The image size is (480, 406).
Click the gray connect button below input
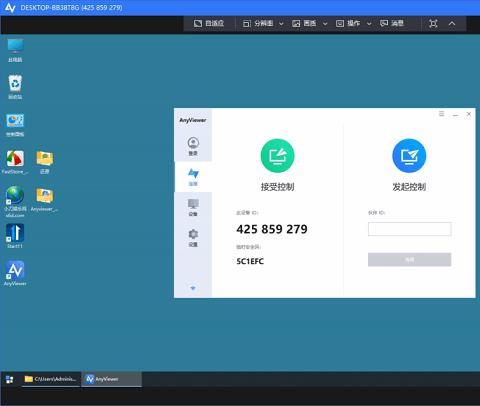409,260
